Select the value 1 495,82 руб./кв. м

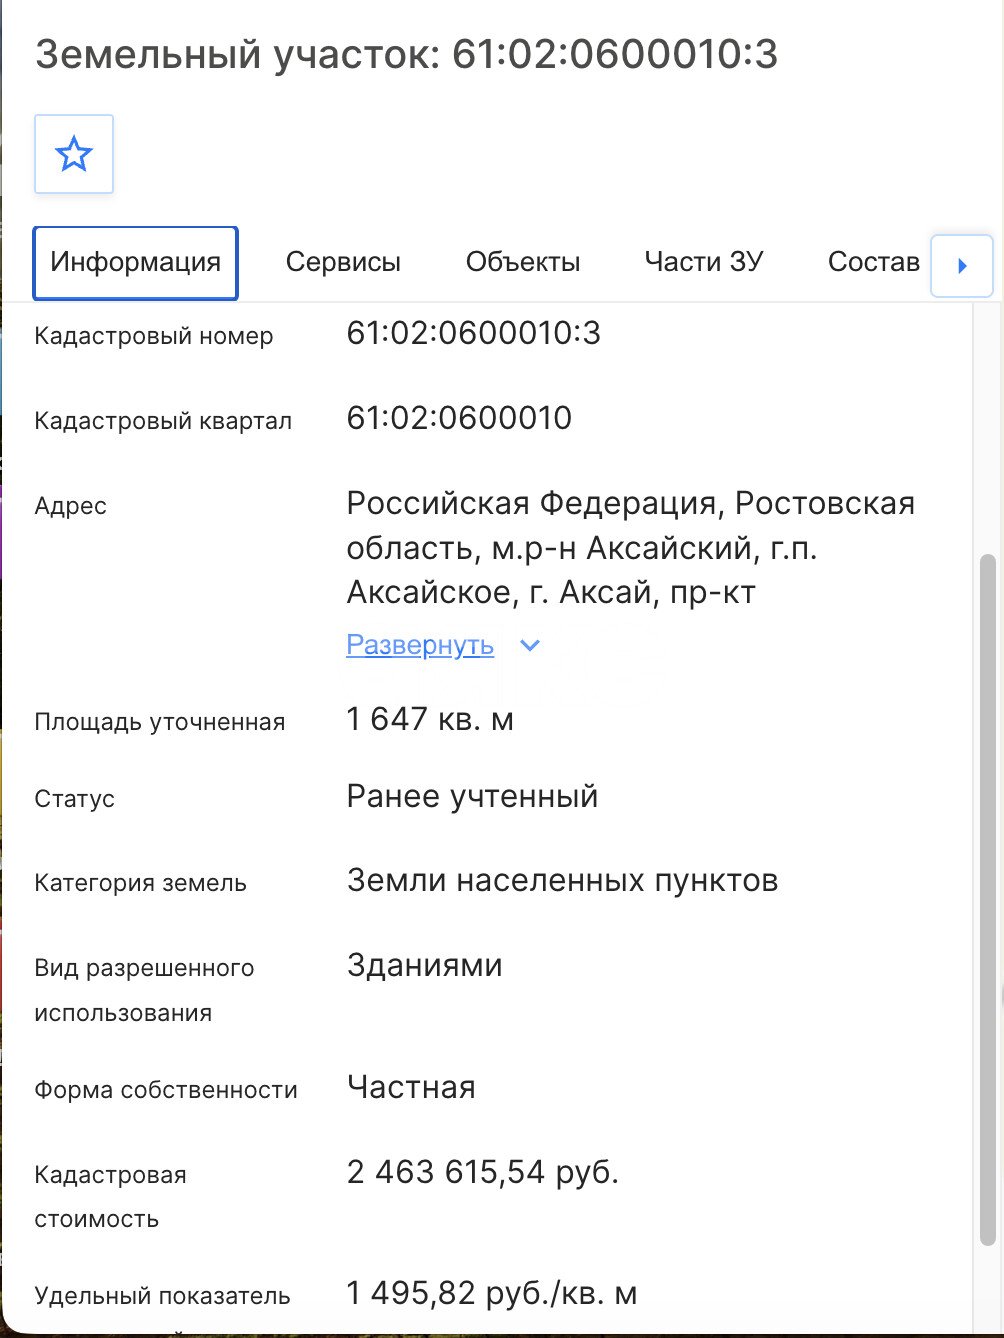[492, 1294]
